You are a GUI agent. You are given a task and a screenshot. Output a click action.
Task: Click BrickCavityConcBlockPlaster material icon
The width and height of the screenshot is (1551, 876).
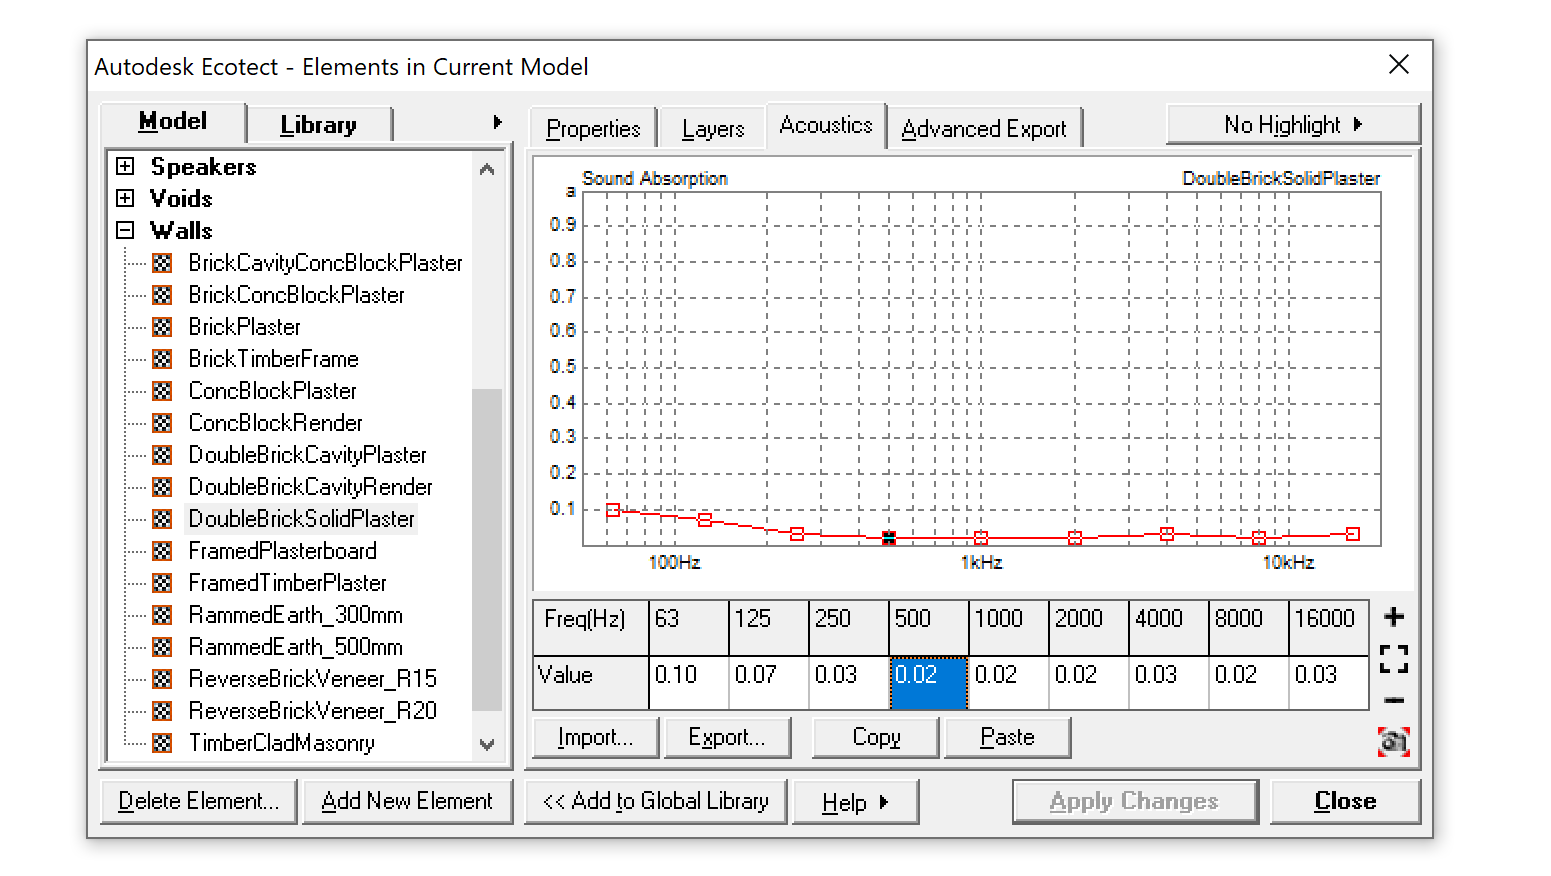pos(162,263)
